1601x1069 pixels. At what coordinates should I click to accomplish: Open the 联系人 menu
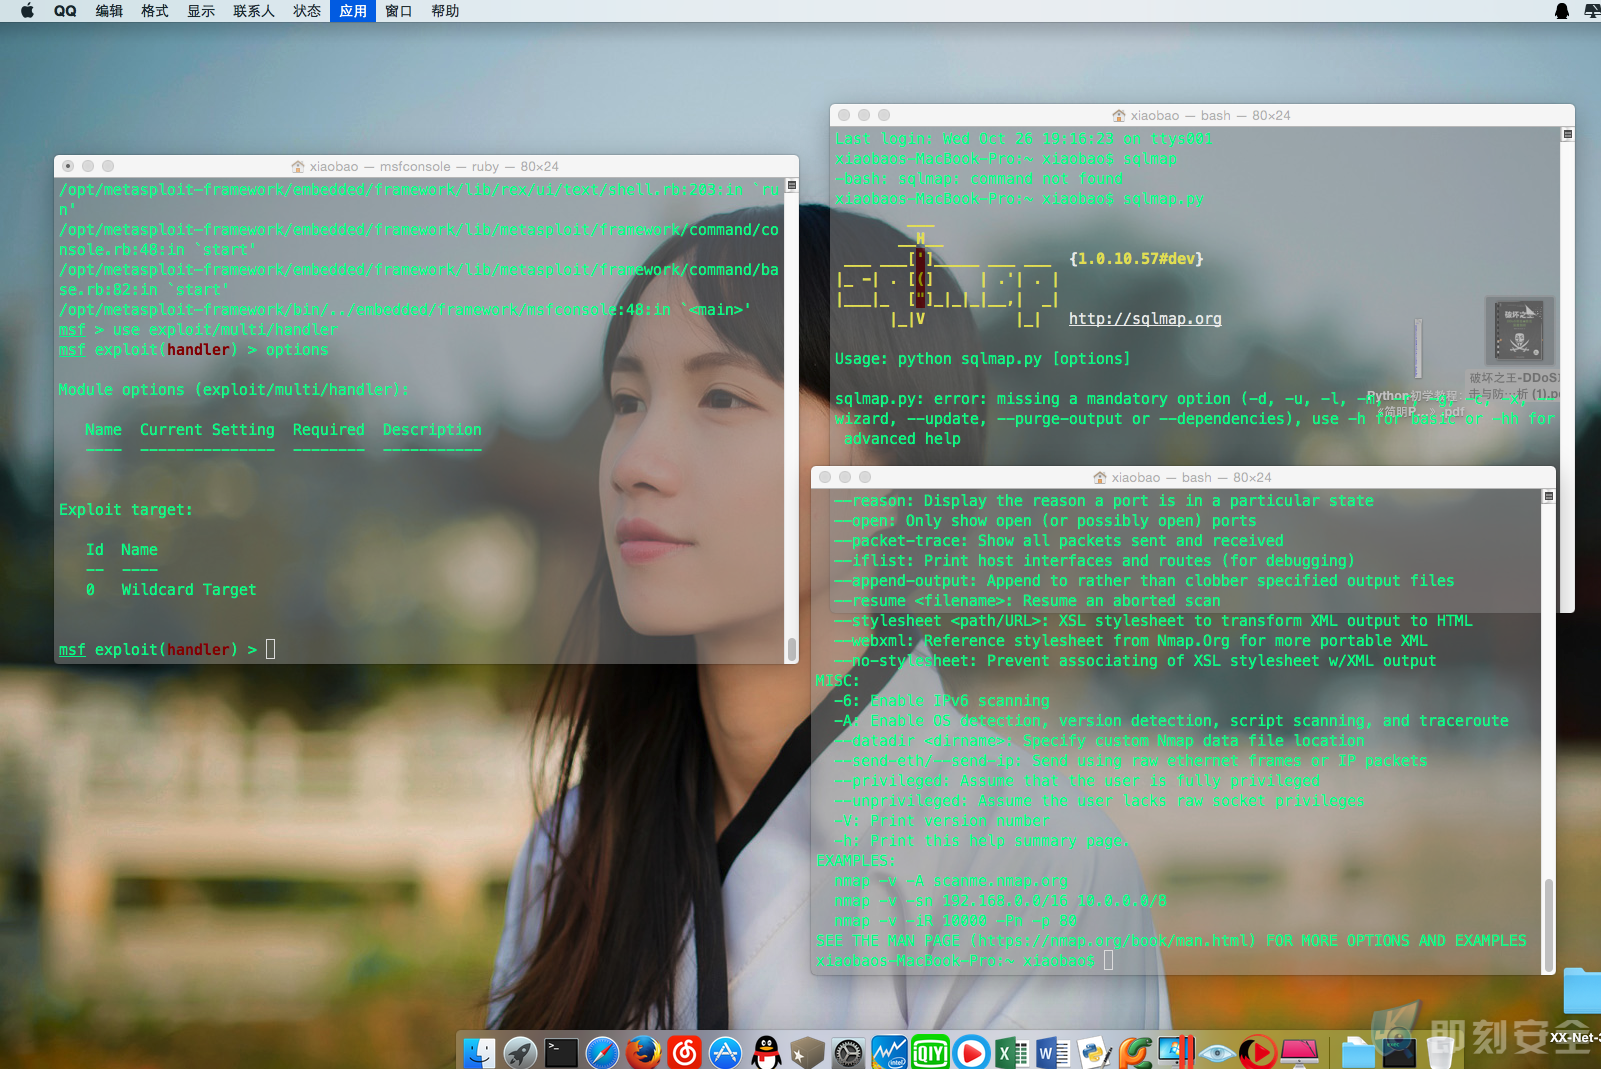[254, 11]
